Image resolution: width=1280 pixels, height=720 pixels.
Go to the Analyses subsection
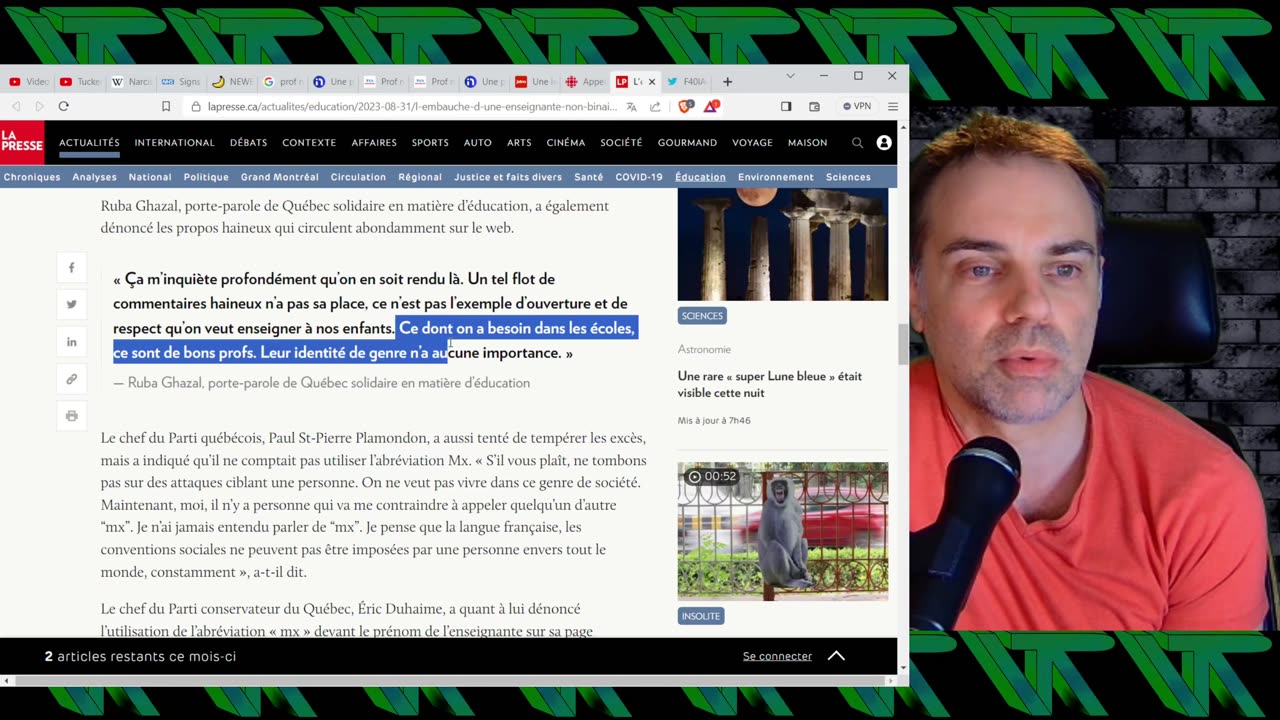(94, 177)
